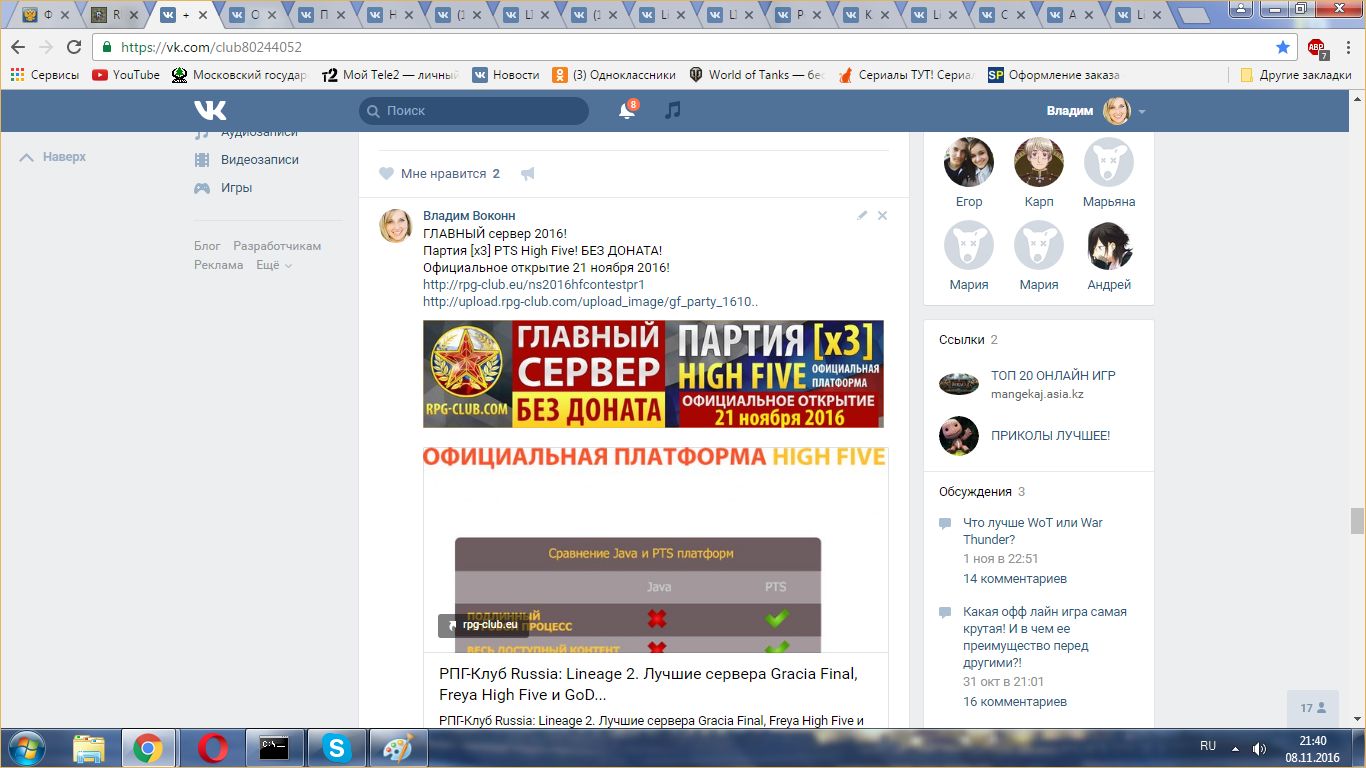Open discussion Что лучше WoT или War Thunder?
The height and width of the screenshot is (768, 1366).
(x=1033, y=531)
